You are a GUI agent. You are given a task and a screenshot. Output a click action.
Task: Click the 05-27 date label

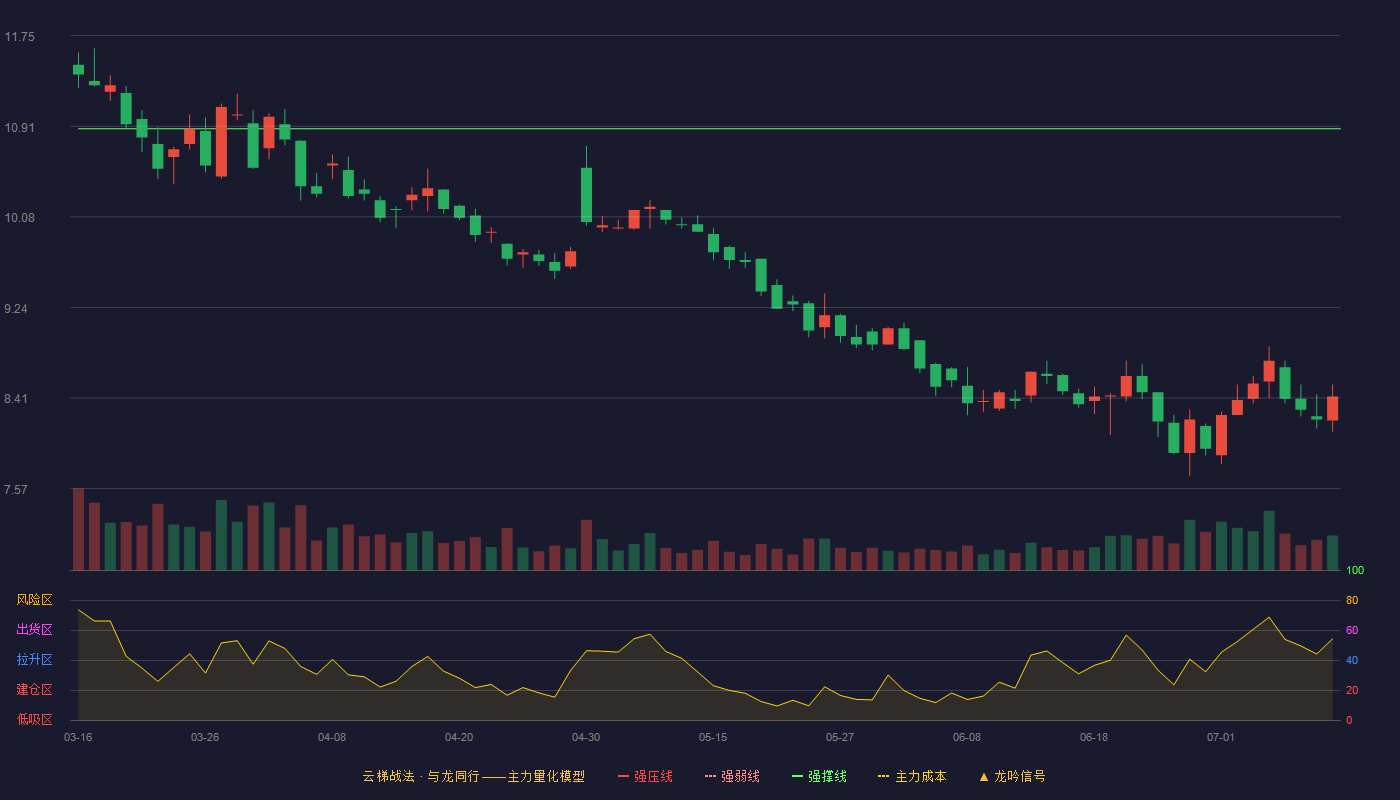(x=840, y=737)
